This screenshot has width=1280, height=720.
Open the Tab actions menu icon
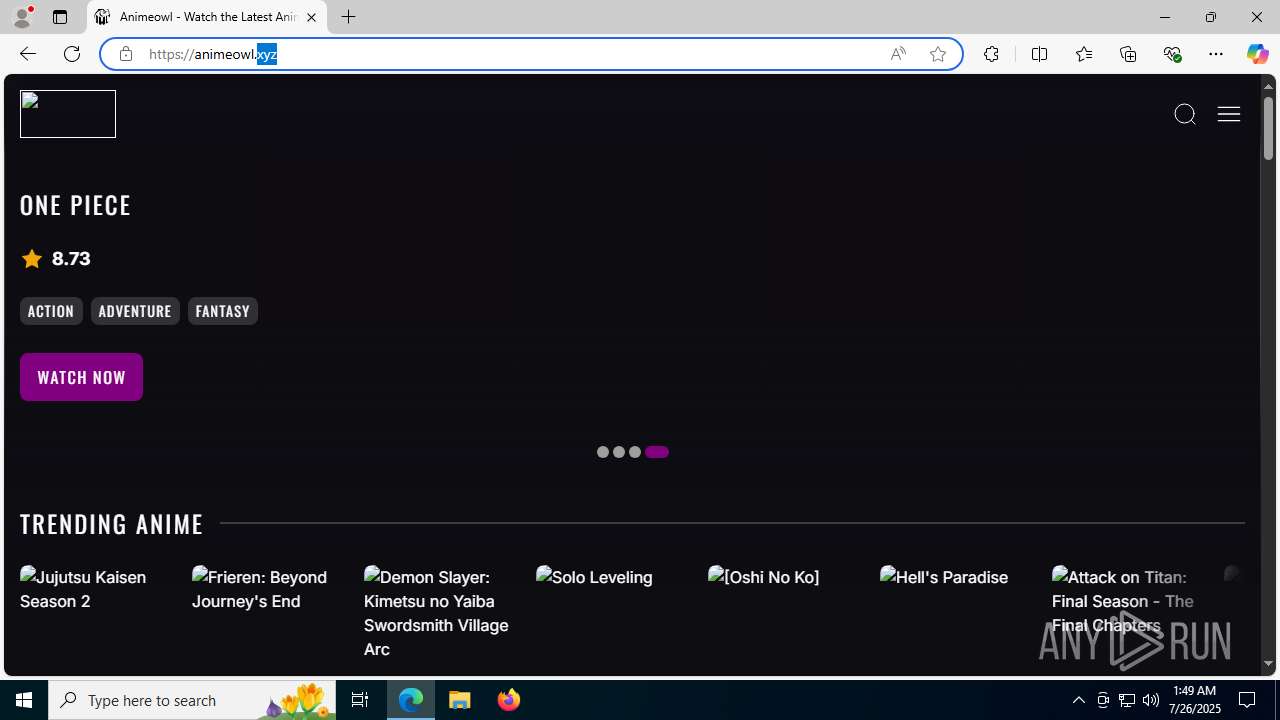[x=60, y=17]
